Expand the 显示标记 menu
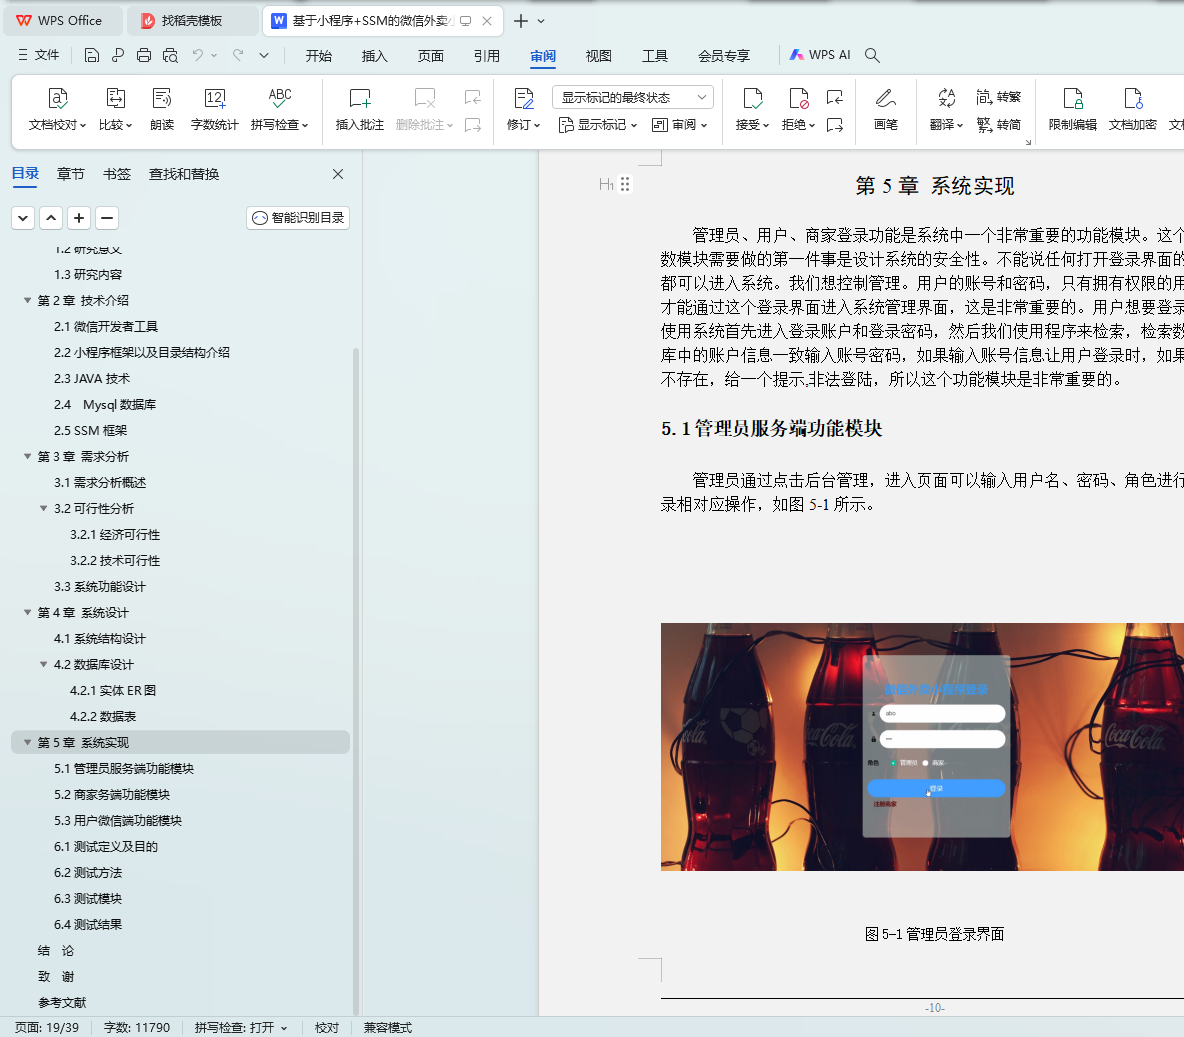This screenshot has height=1037, width=1184. pyautogui.click(x=598, y=125)
